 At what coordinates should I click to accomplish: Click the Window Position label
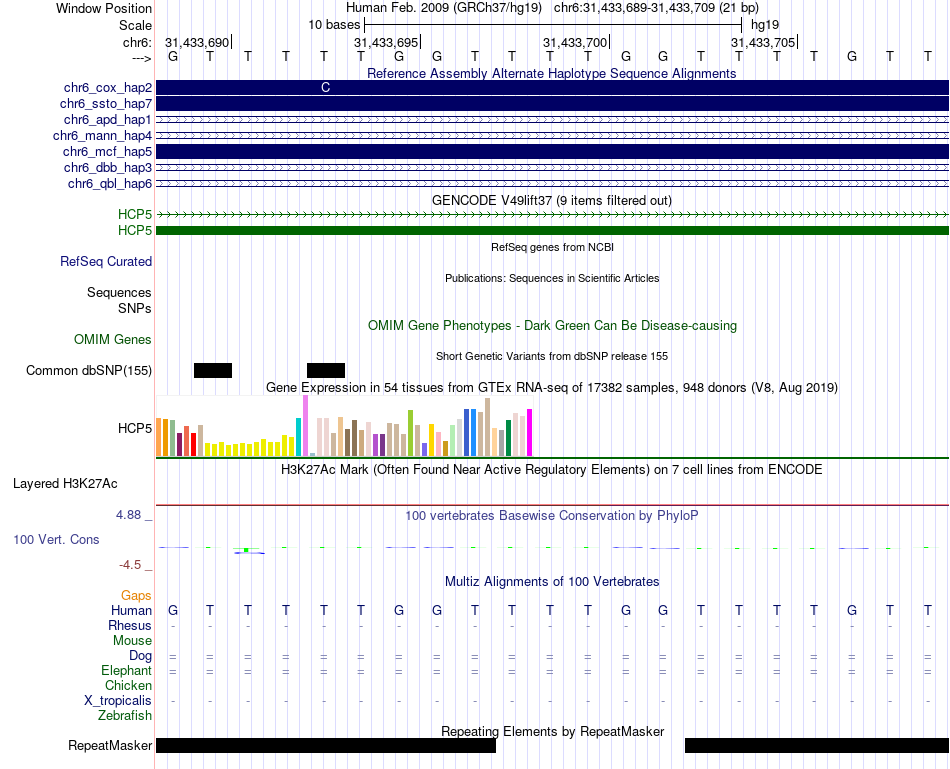point(104,8)
